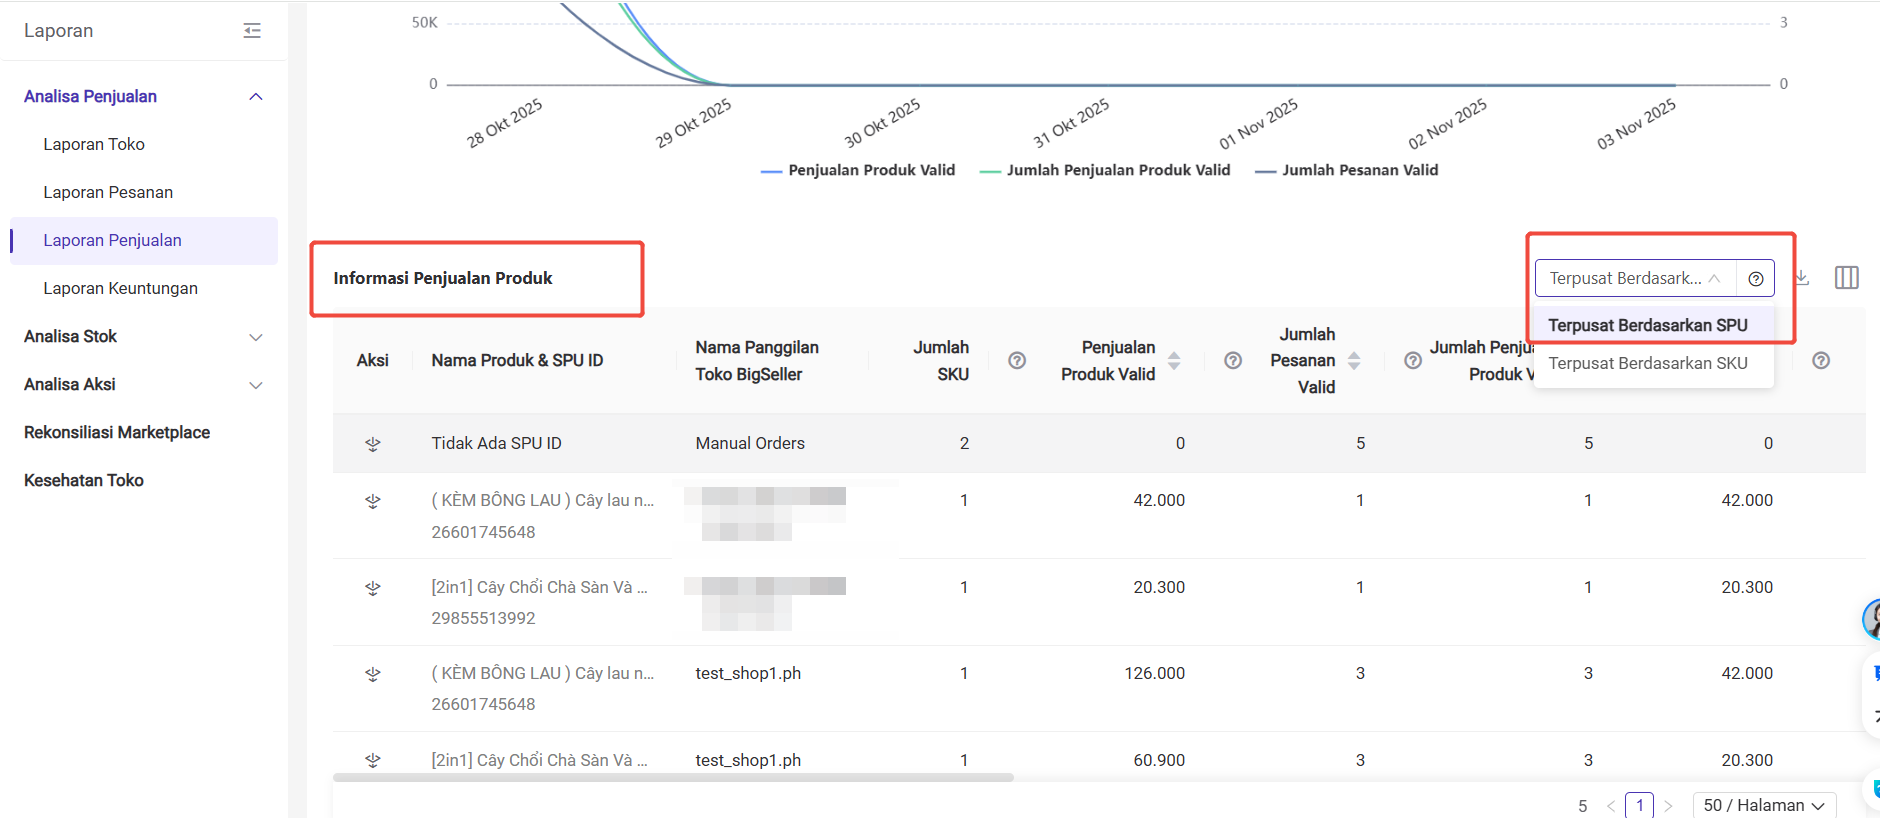The height and width of the screenshot is (818, 1880).
Task: Toggle Jumlah Pesanan Valid chart legend
Action: coord(1347,171)
